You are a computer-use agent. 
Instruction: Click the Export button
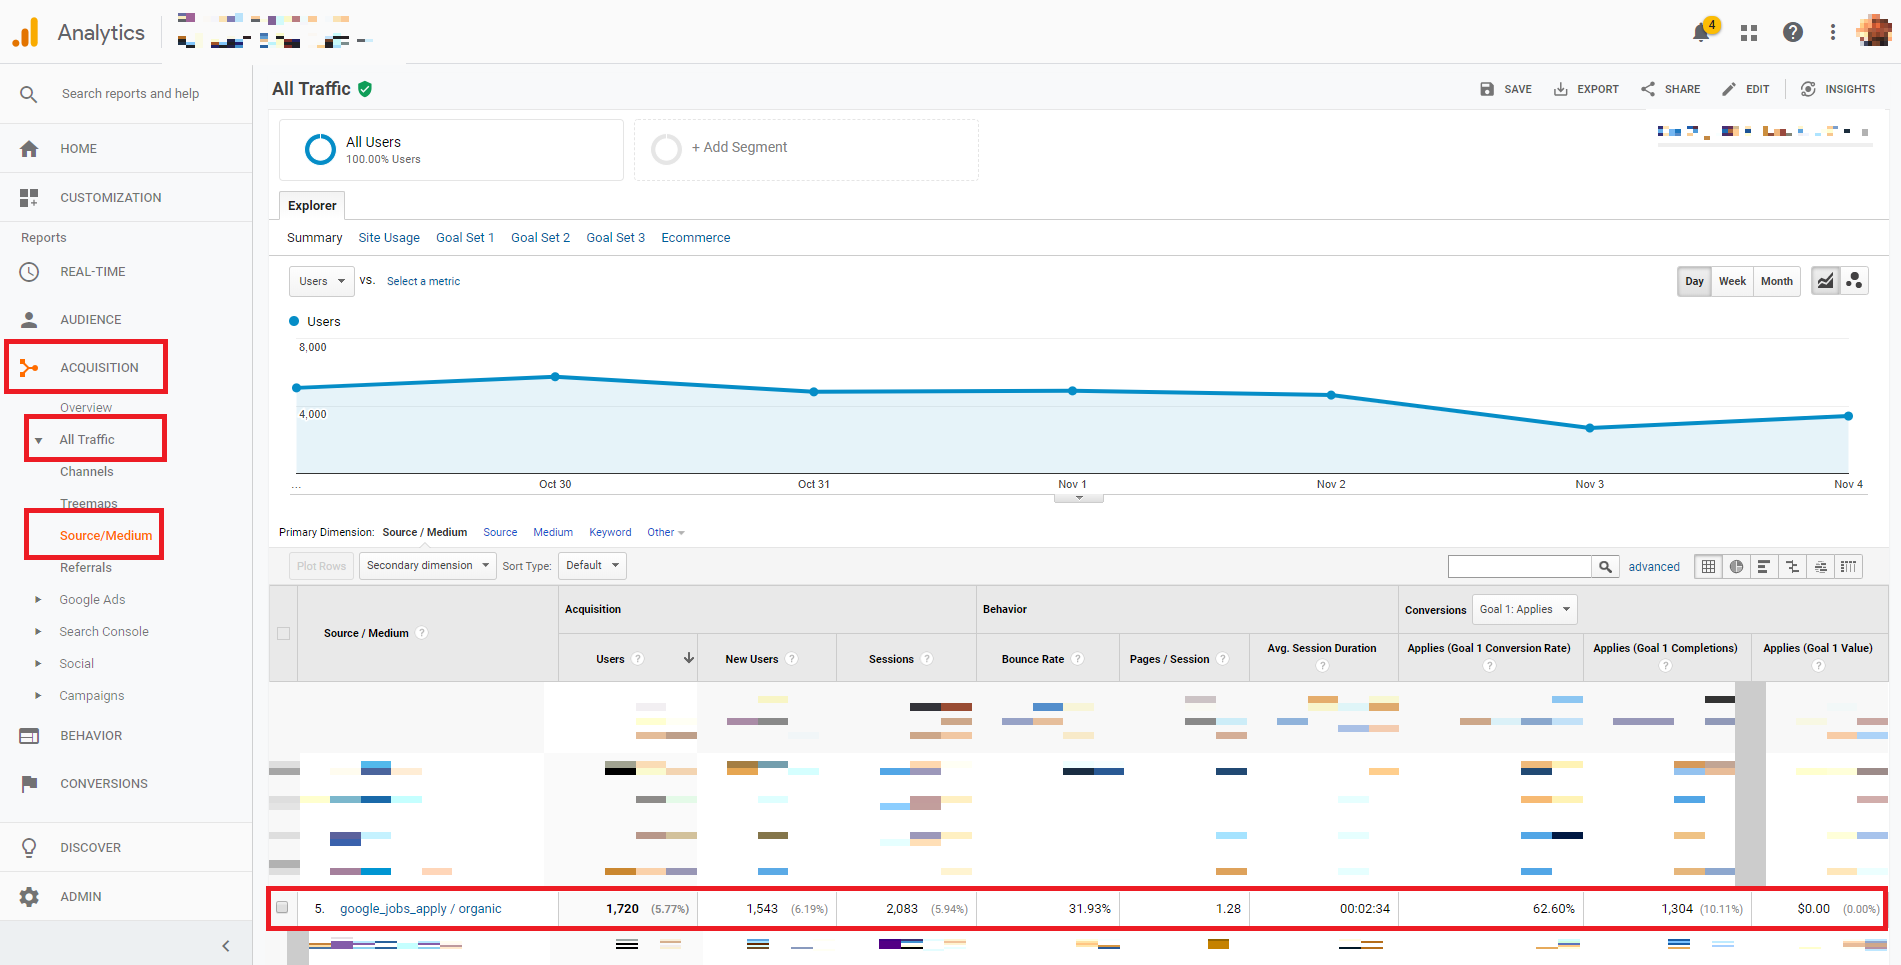point(1586,89)
